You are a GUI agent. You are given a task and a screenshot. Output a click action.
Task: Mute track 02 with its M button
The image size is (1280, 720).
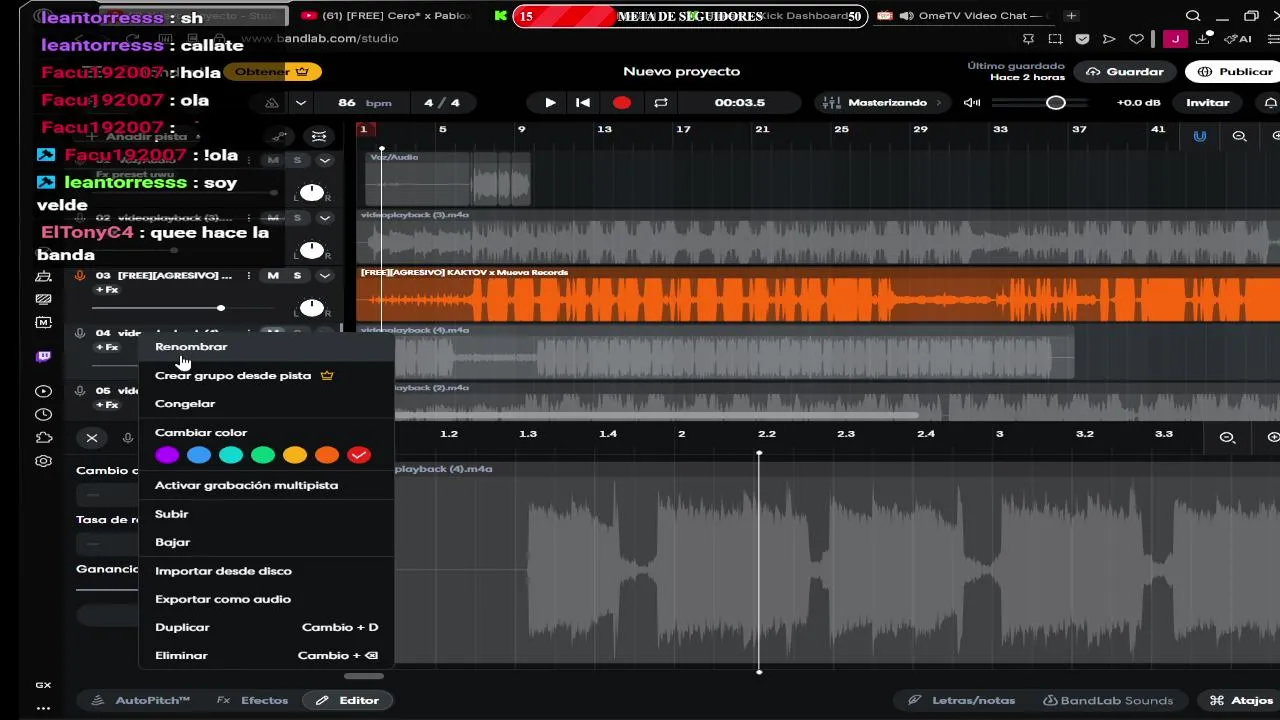click(273, 218)
